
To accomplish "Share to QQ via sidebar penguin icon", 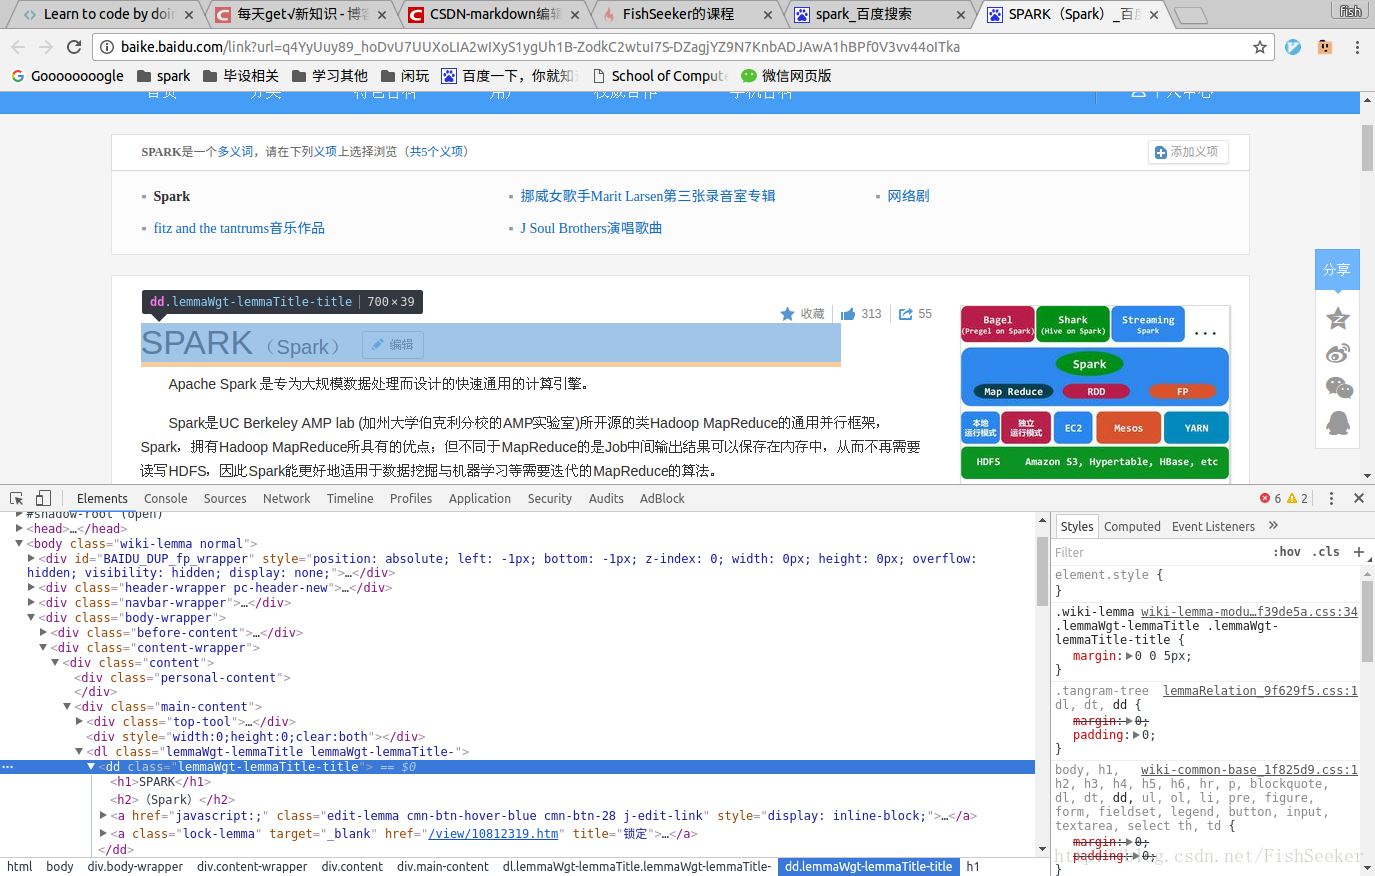I will click(1338, 423).
